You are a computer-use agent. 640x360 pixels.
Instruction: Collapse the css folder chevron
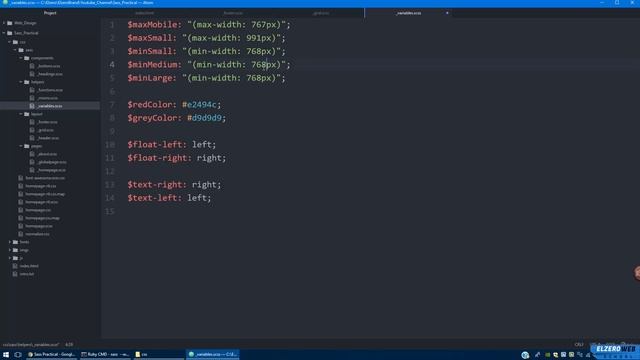[x=10, y=42]
